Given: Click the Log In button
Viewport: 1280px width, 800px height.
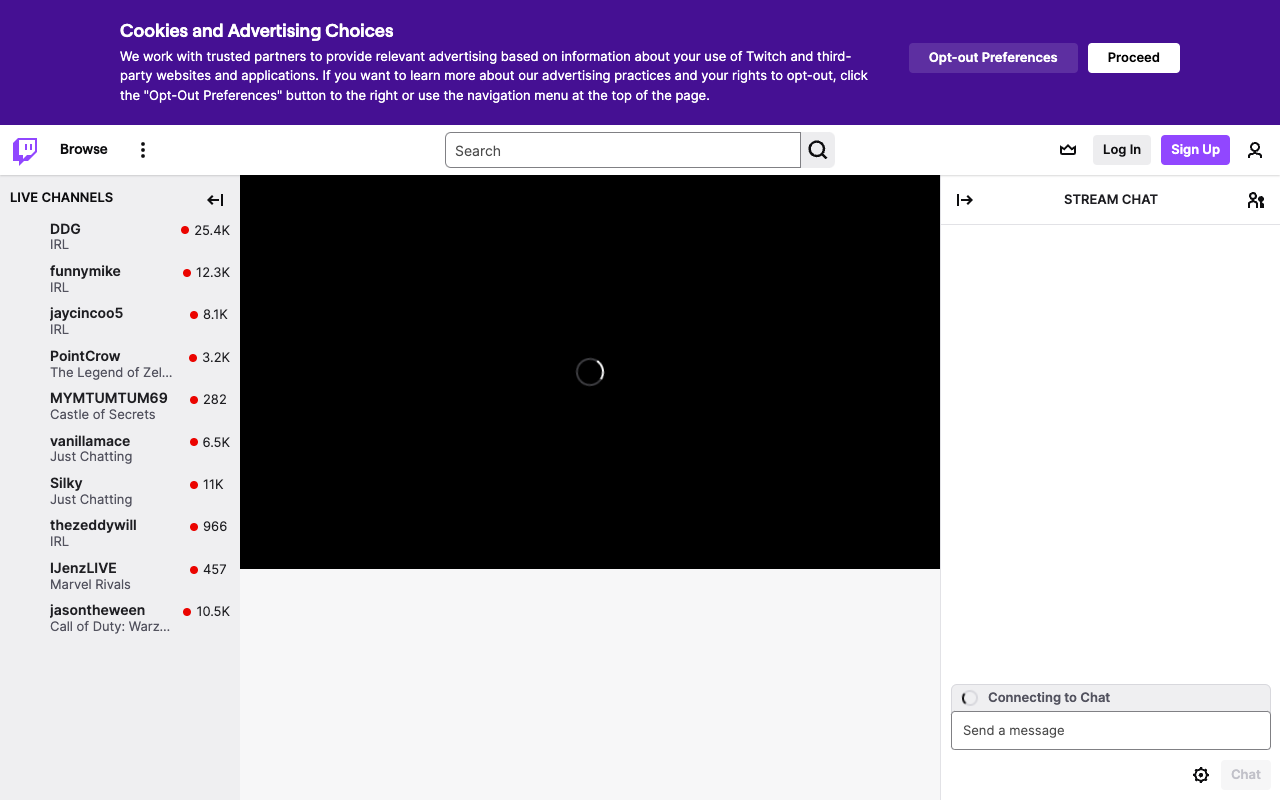Looking at the screenshot, I should 1122,150.
